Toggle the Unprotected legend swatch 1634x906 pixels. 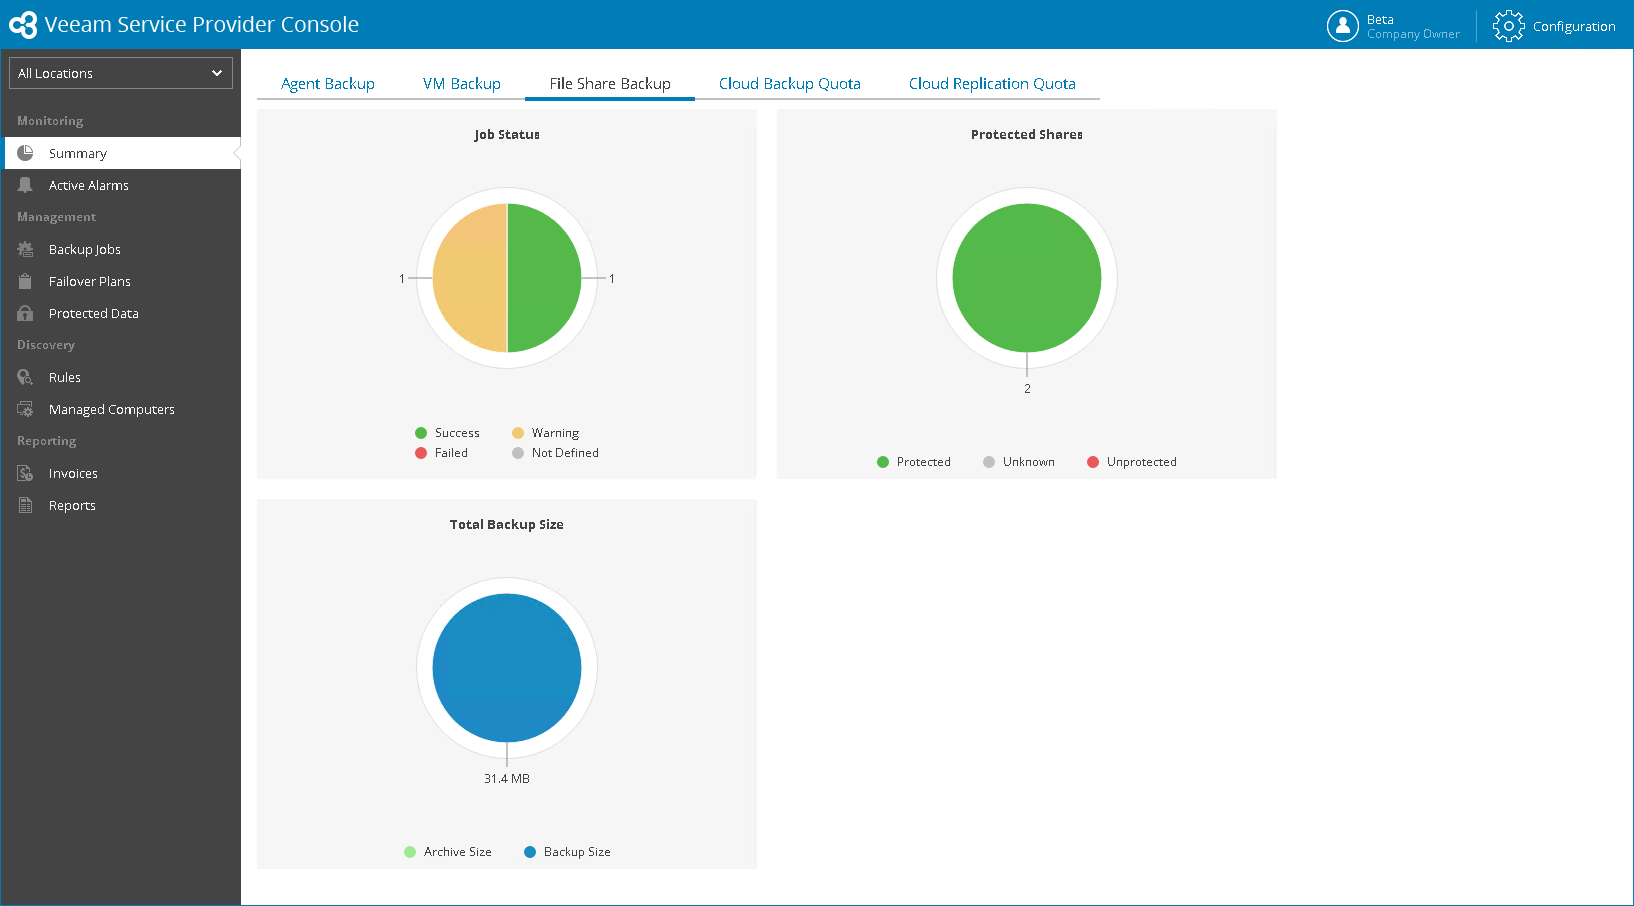tap(1093, 462)
